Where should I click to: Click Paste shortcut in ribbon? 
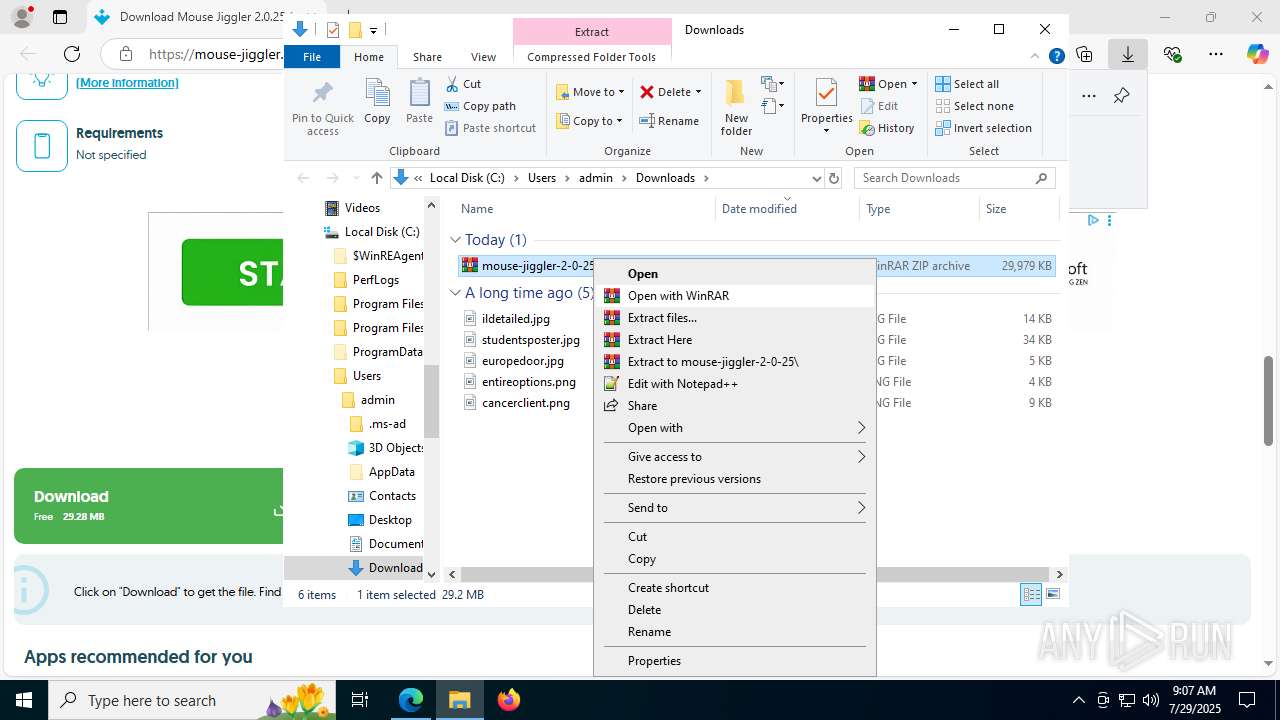(490, 128)
